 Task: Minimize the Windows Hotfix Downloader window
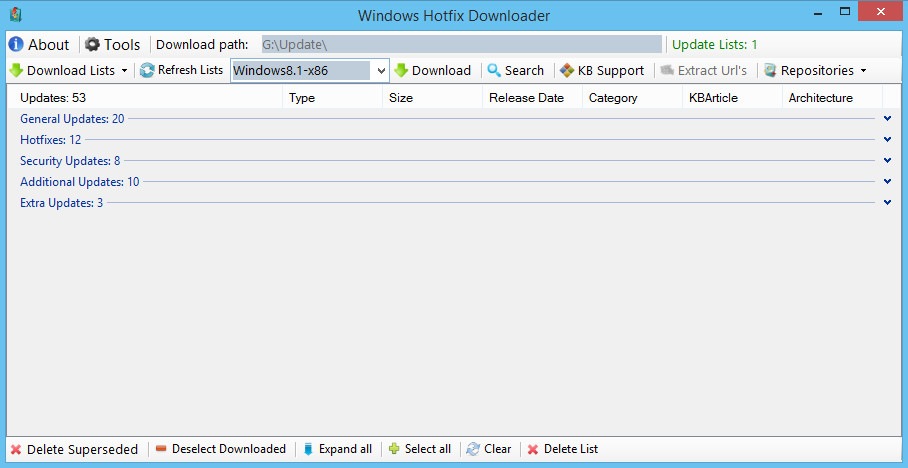click(818, 12)
